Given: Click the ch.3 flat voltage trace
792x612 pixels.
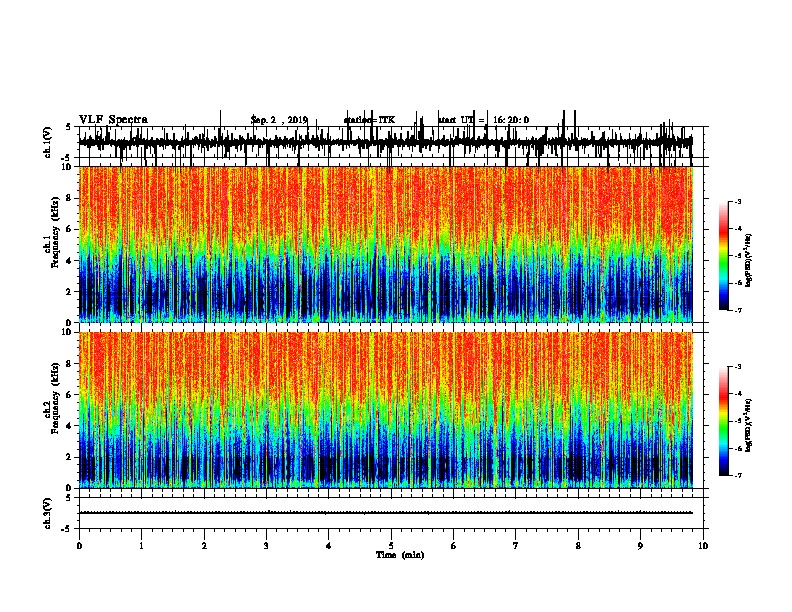Looking at the screenshot, I should tap(386, 513).
